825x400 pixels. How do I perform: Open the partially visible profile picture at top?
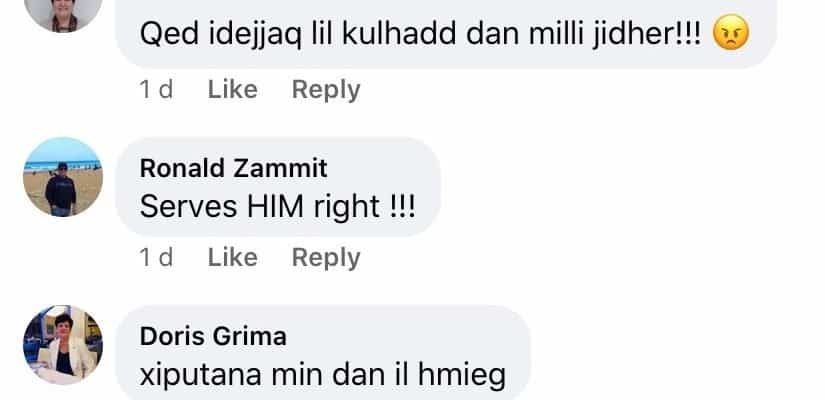(x=63, y=15)
